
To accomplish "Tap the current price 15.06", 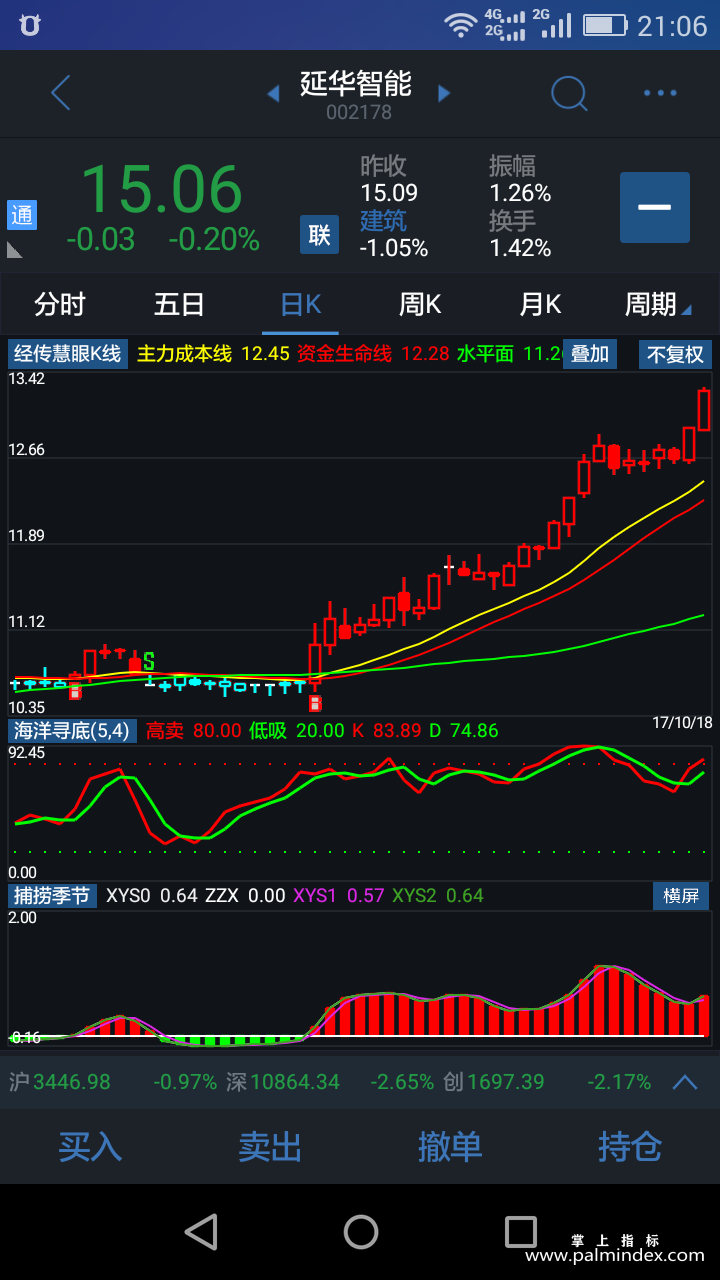I will 162,189.
